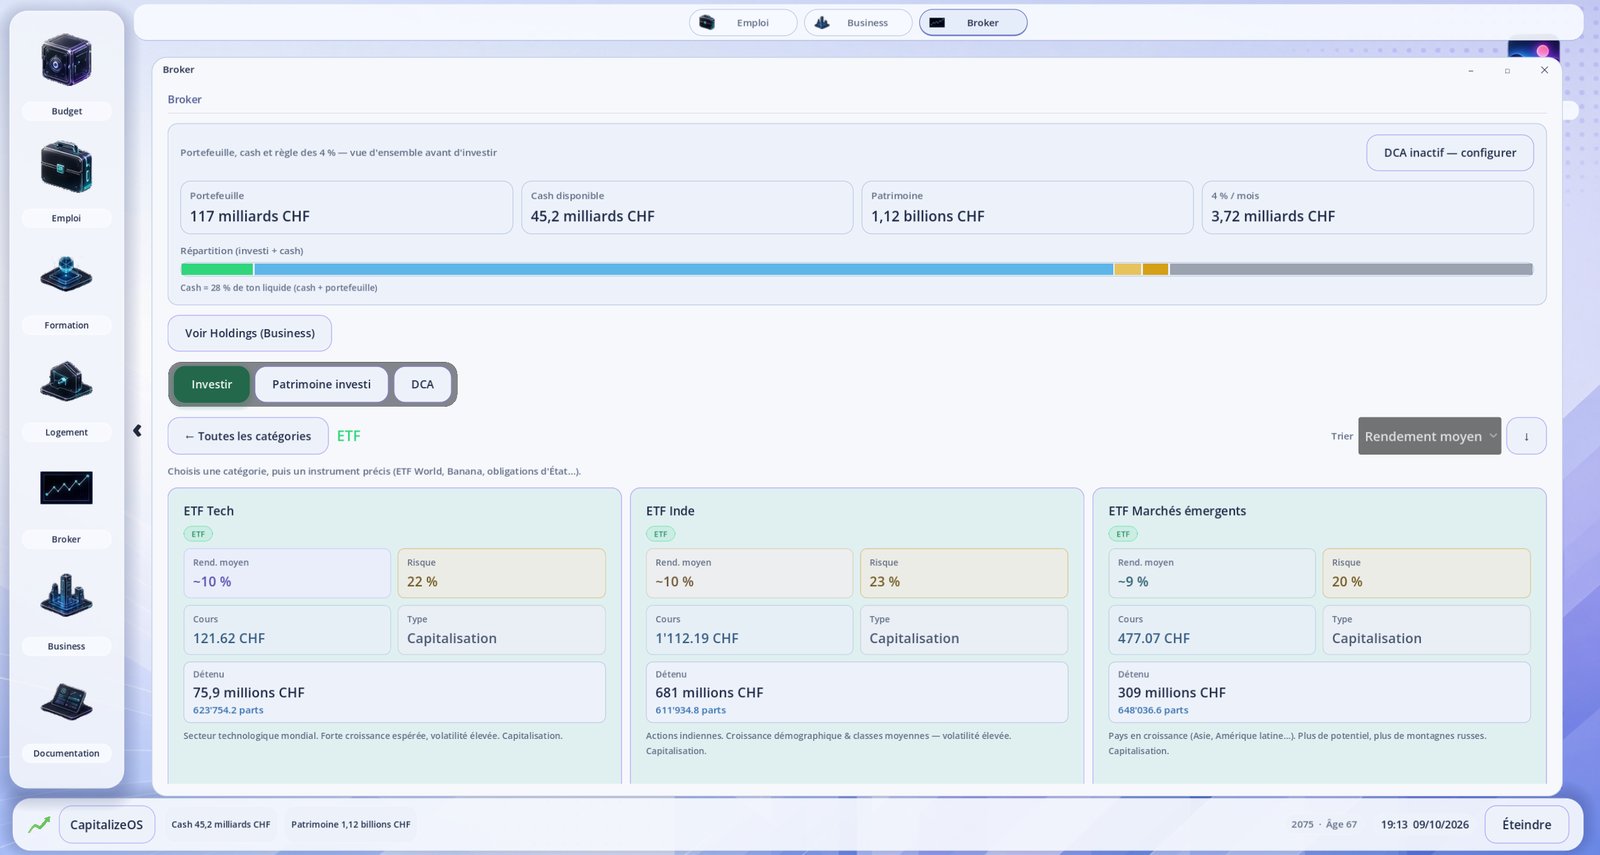Open the Broker chart icon in sidebar
Screen dimensions: 1600x855
click(x=66, y=488)
